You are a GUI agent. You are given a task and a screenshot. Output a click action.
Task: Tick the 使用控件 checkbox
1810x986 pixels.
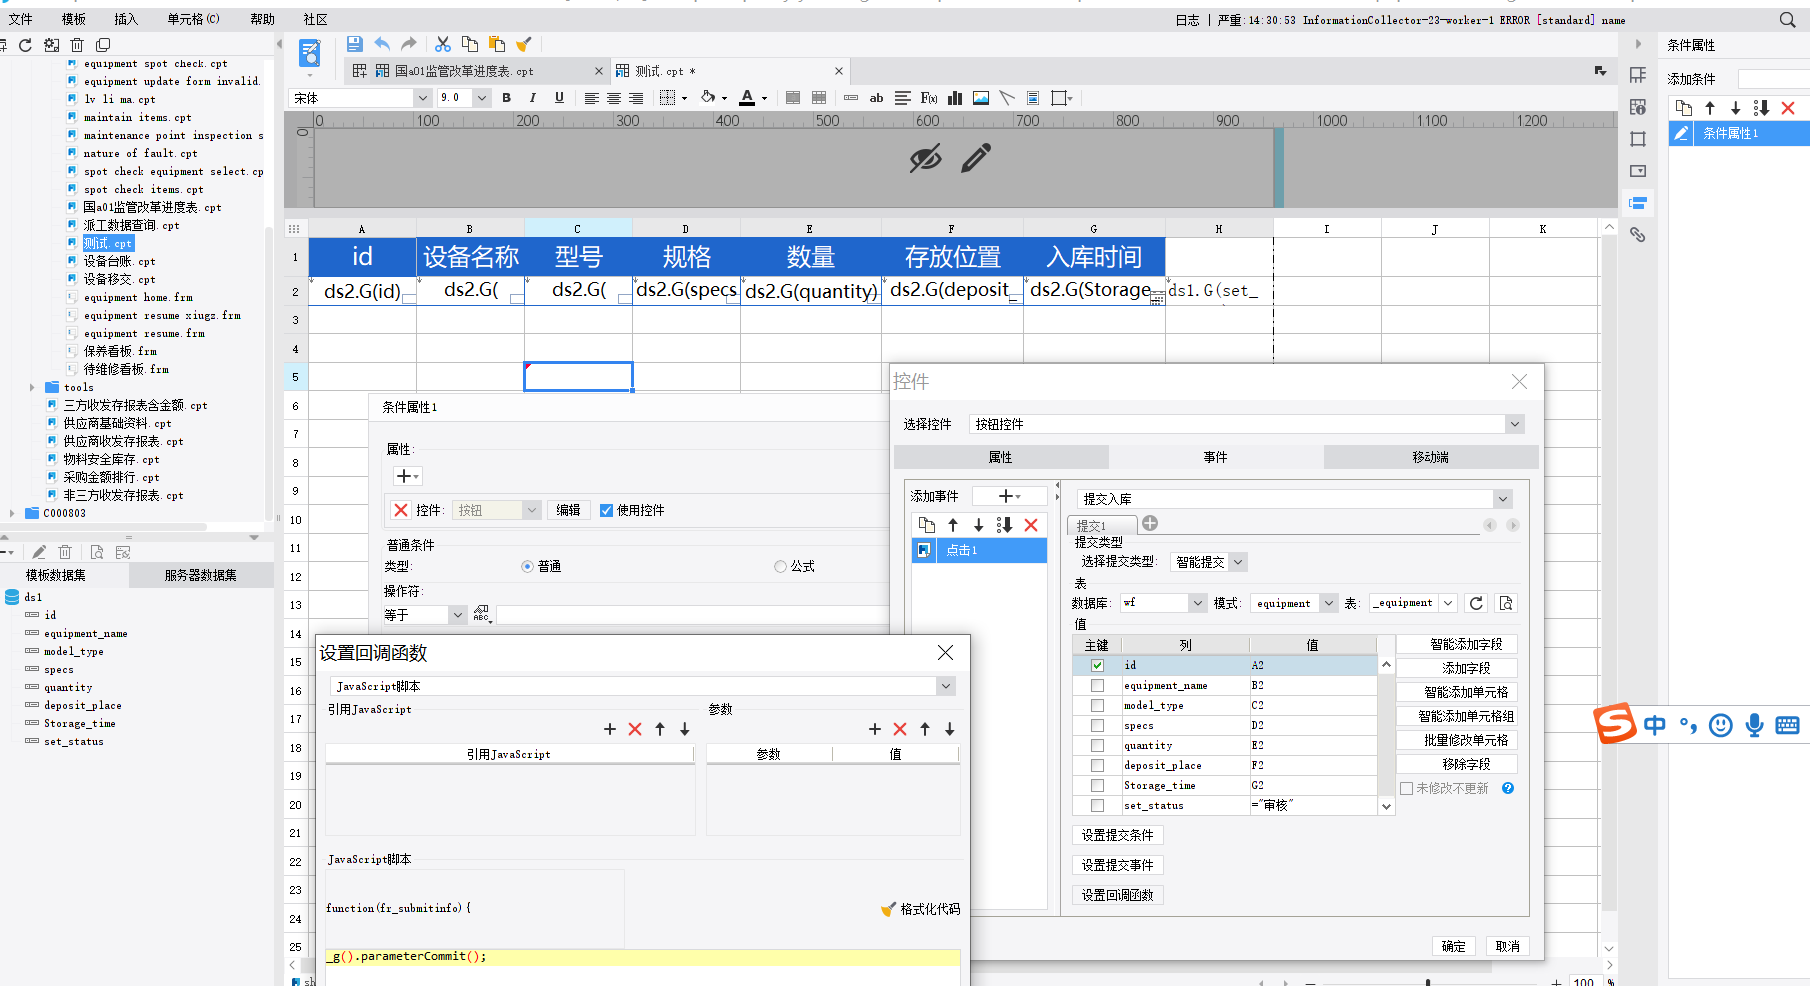click(606, 510)
